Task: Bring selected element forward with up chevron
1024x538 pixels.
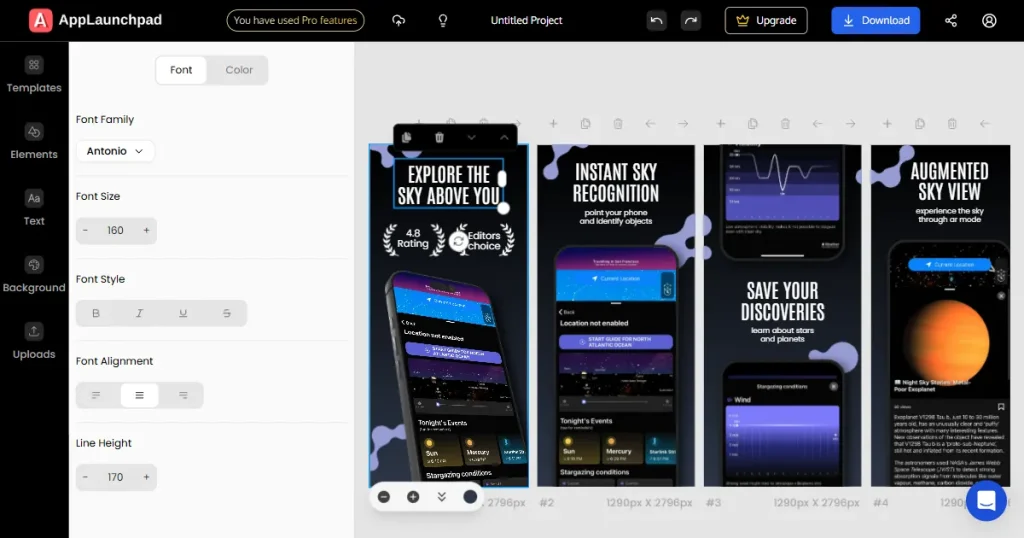Action: point(504,137)
